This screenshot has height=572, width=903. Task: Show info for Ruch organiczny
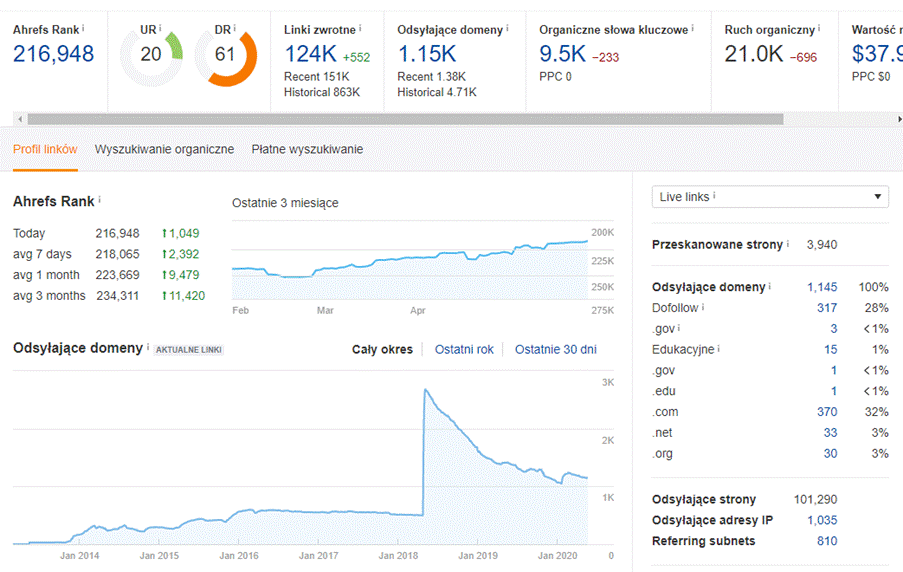[819, 28]
